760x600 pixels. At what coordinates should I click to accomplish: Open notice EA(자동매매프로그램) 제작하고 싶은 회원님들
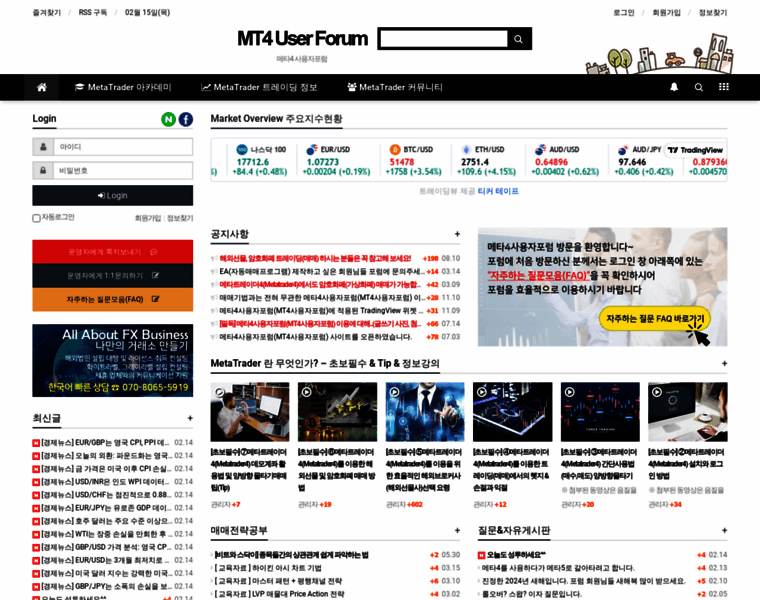pyautogui.click(x=322, y=271)
